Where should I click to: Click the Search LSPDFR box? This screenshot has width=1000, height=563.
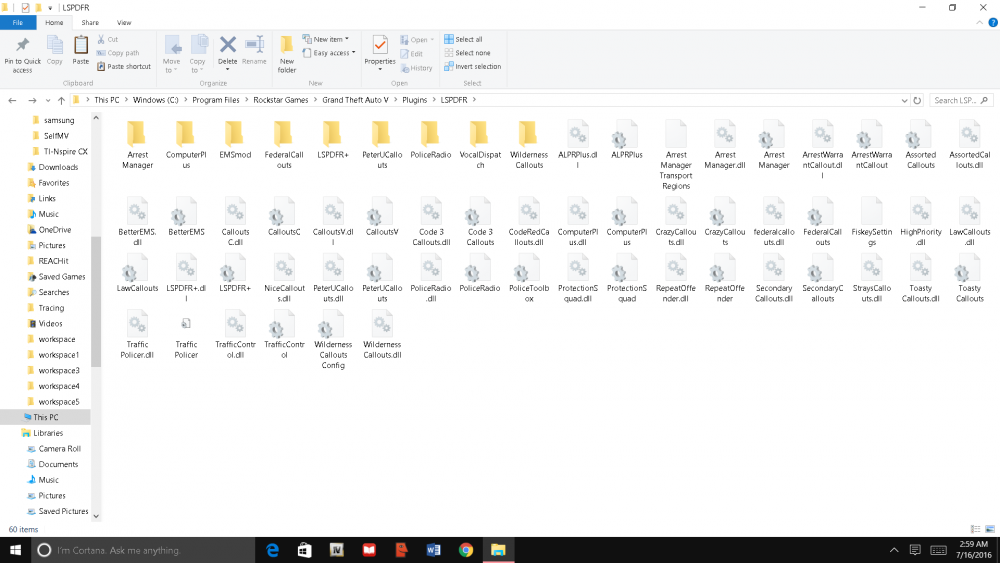(961, 100)
